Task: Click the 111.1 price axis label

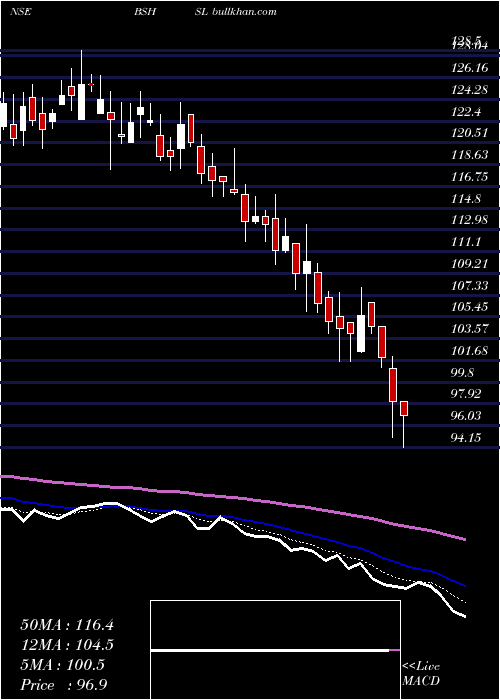Action: (467, 242)
